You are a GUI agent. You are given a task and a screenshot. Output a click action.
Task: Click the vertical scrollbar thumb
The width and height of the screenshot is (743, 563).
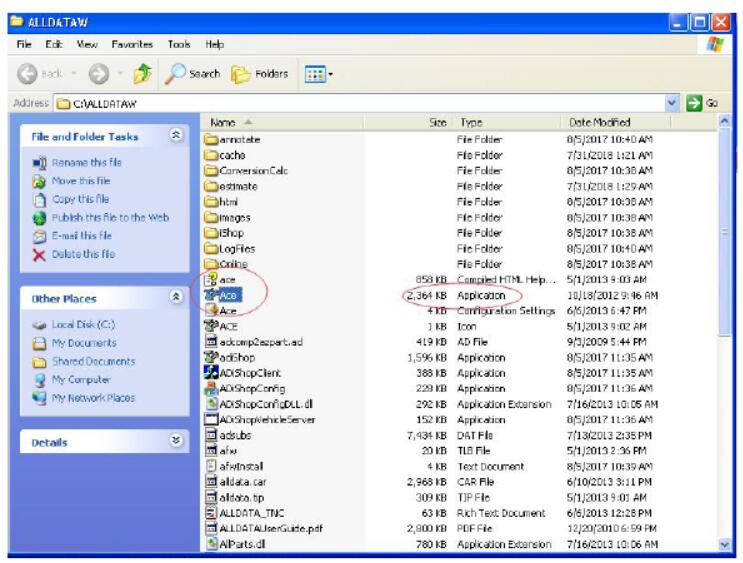[x=724, y=232]
